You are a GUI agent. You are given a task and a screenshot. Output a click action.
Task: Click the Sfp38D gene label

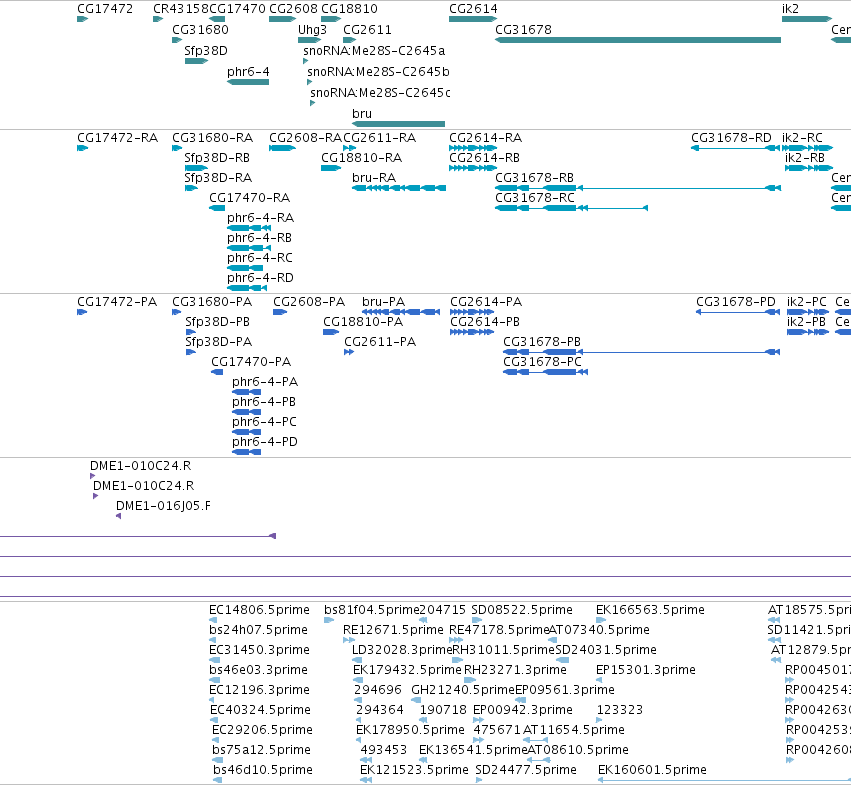(206, 50)
